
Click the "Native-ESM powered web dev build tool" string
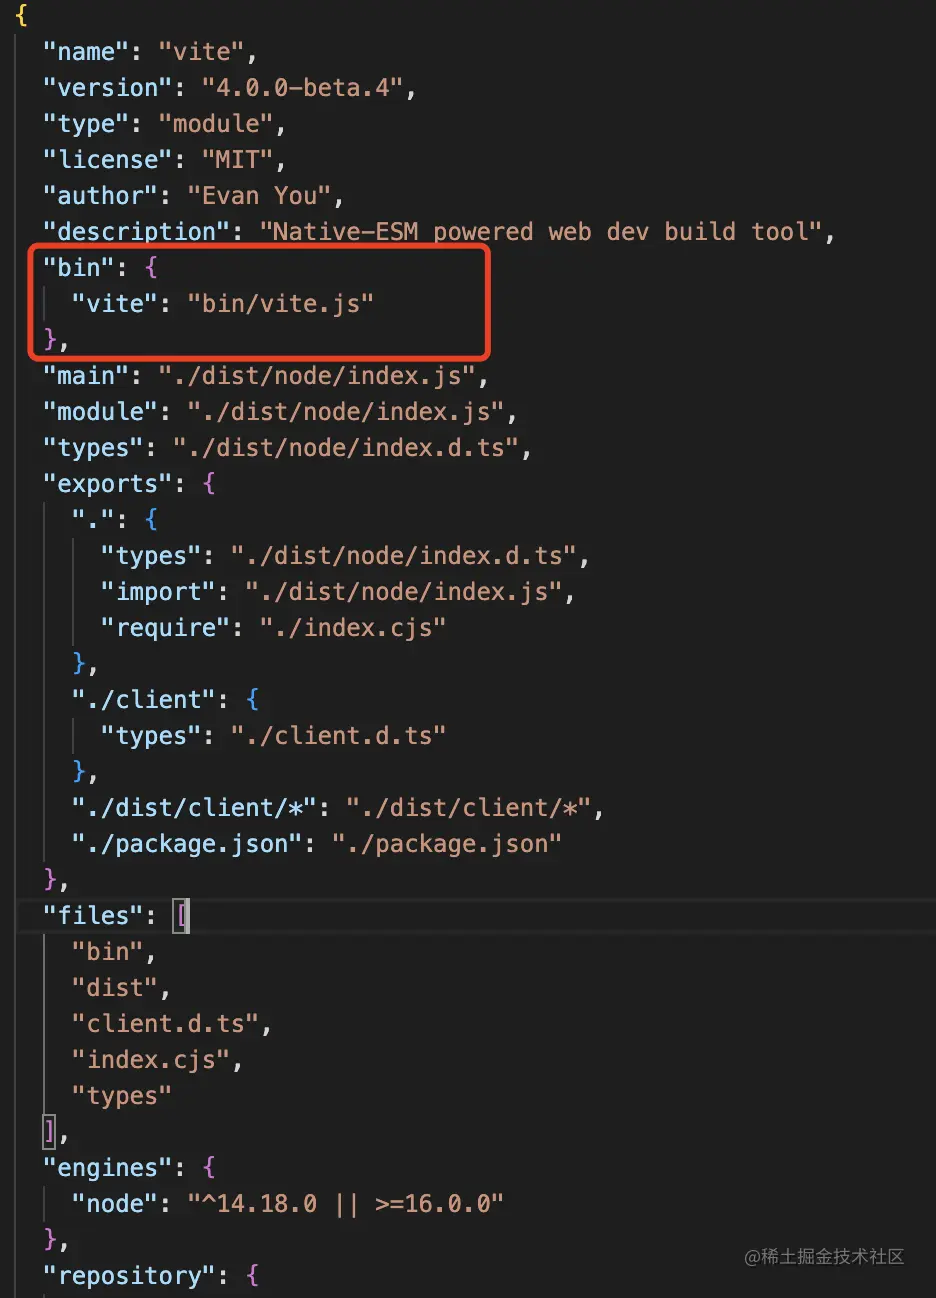tap(541, 232)
